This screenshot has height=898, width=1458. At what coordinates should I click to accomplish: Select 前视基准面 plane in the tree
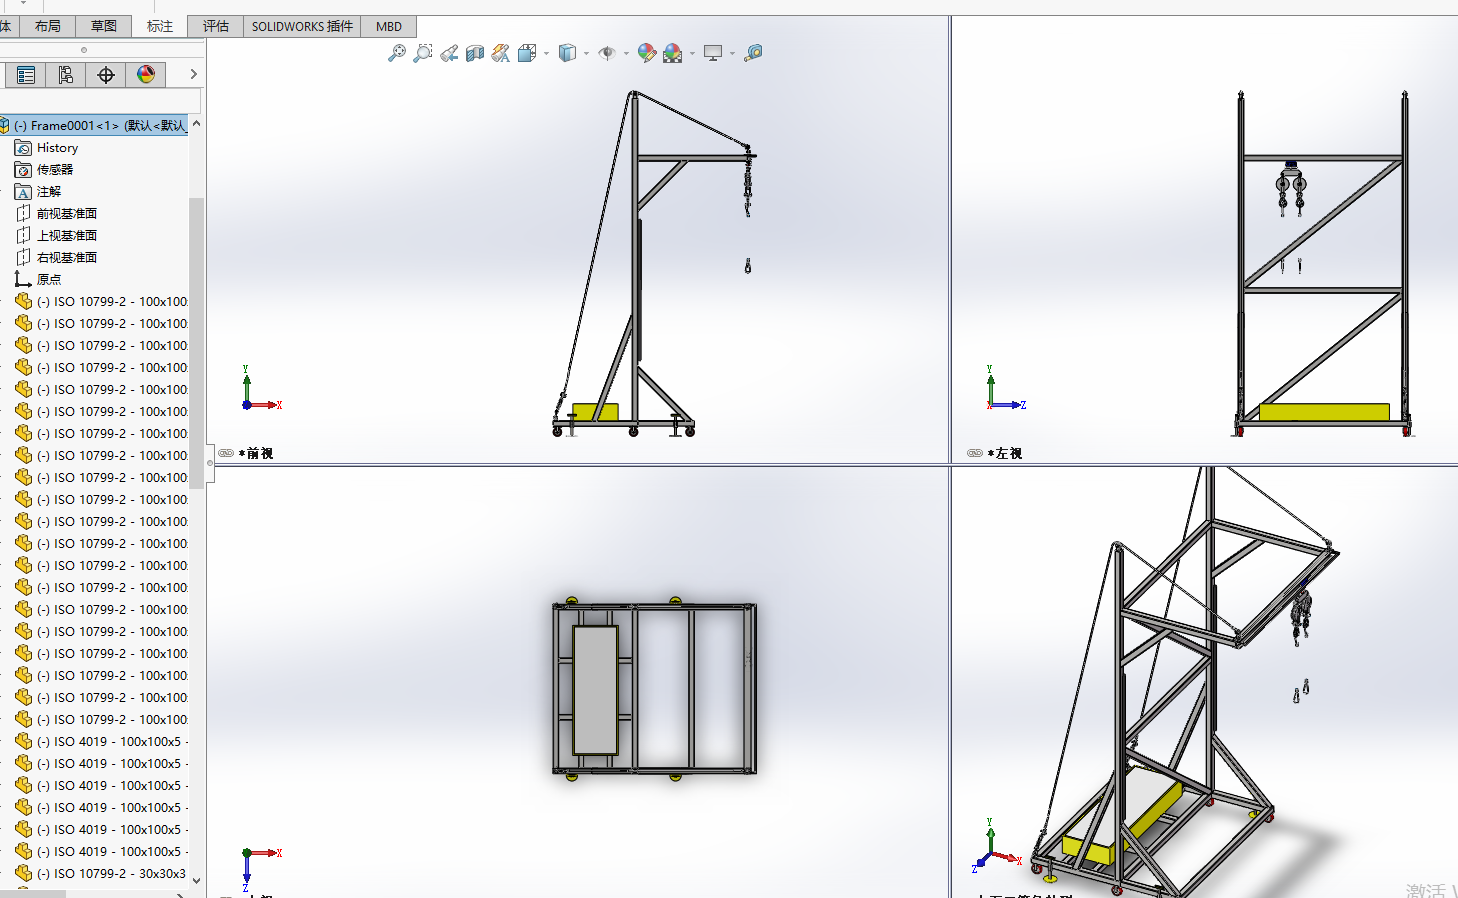pos(66,214)
